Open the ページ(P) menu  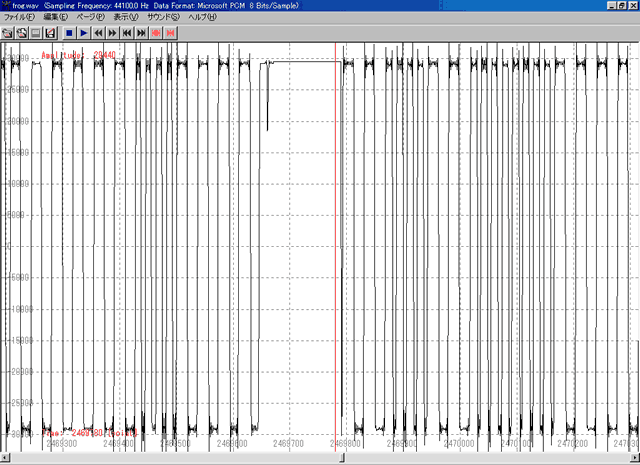point(91,18)
